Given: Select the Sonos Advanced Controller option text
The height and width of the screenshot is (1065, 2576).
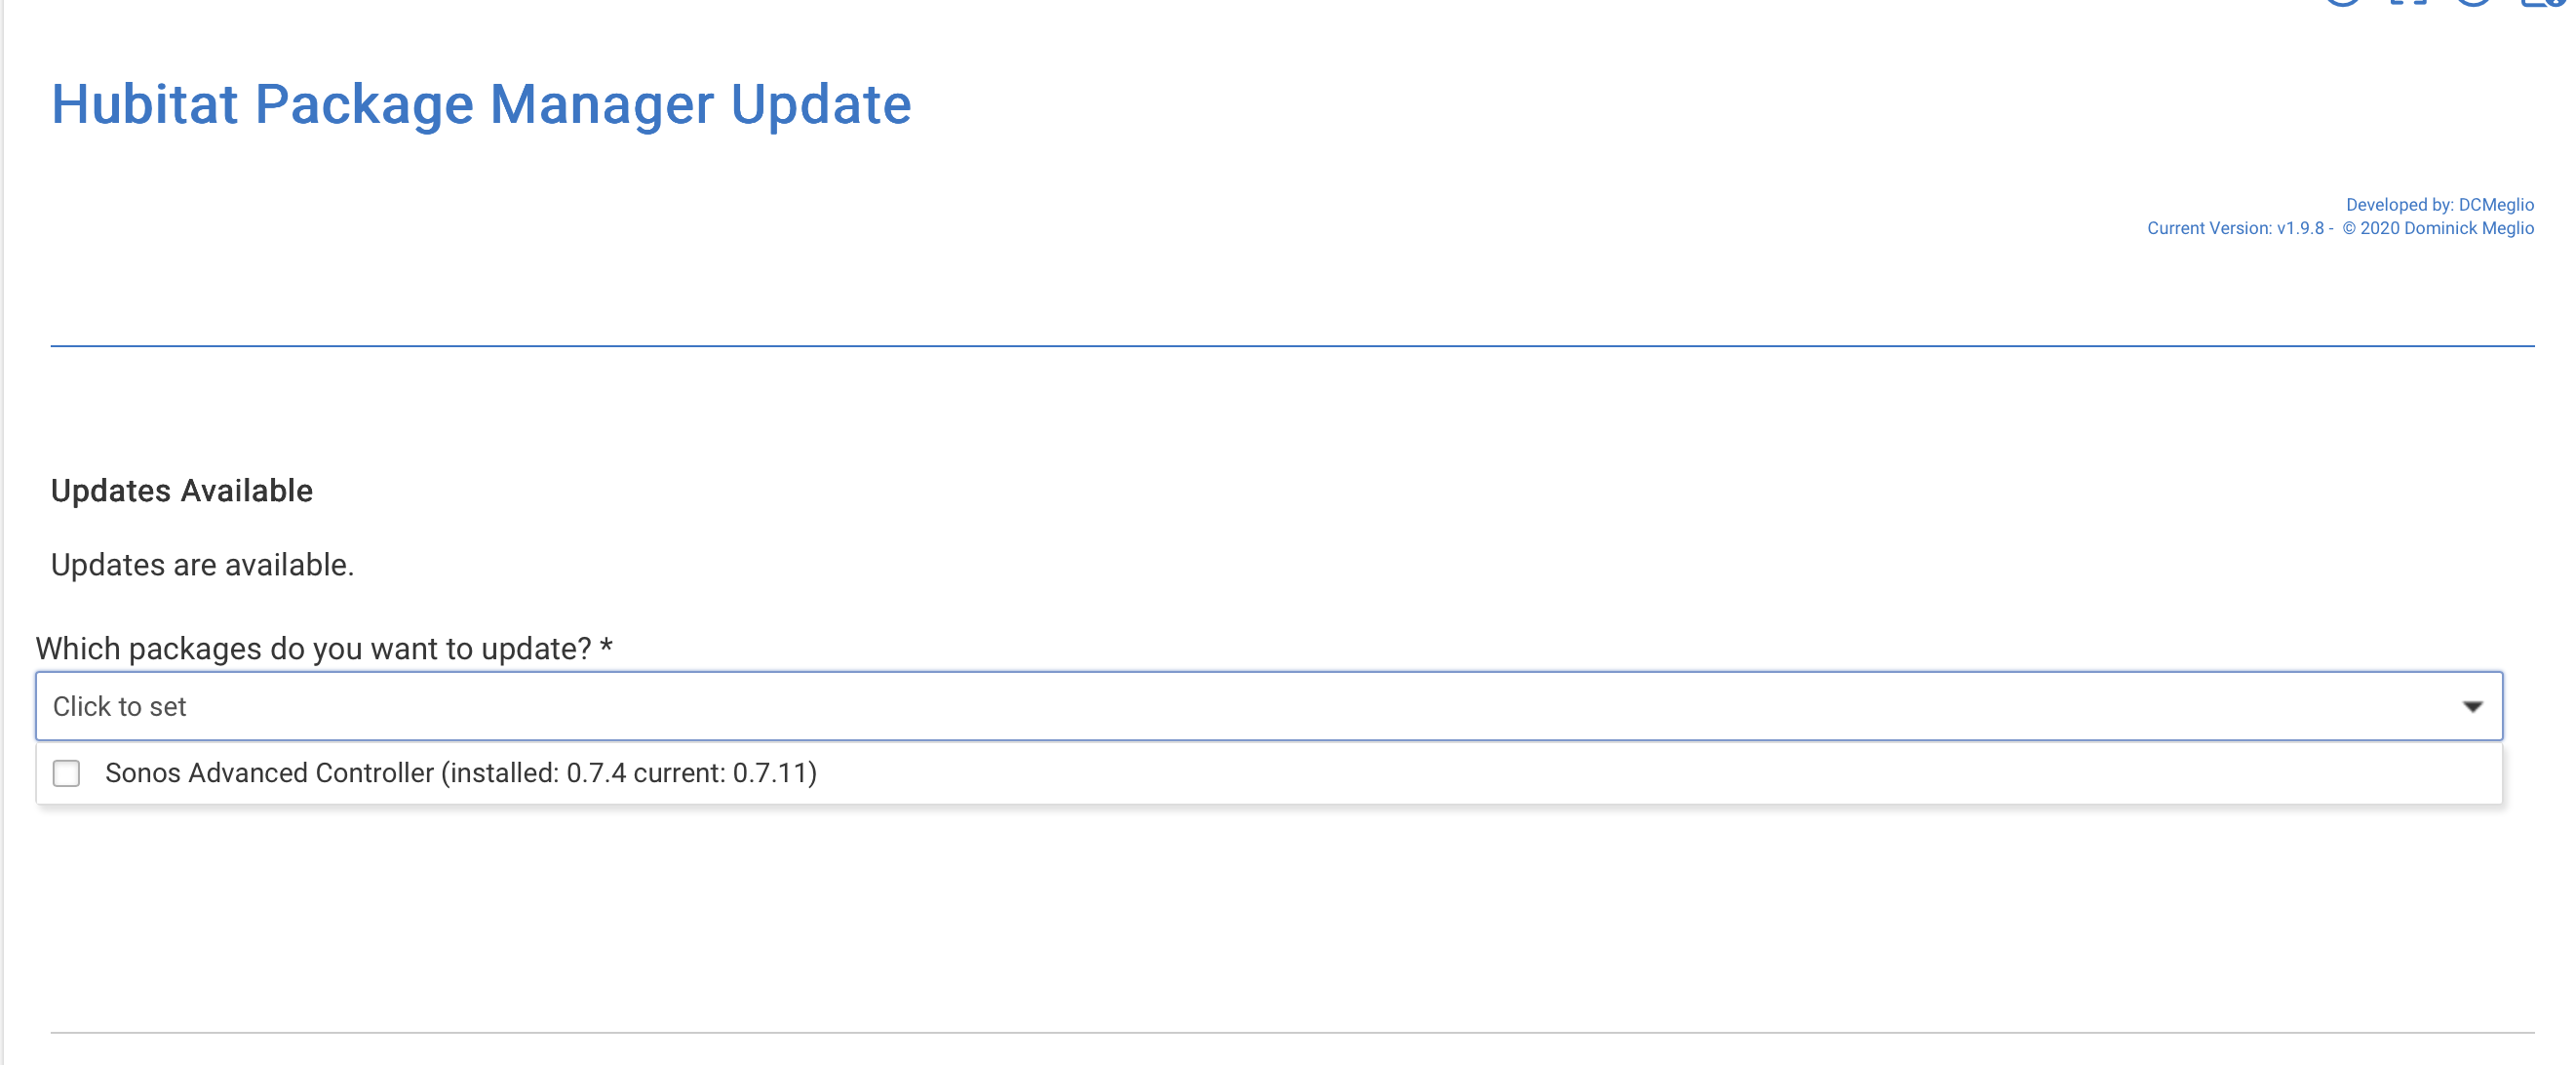Looking at the screenshot, I should click(x=268, y=773).
